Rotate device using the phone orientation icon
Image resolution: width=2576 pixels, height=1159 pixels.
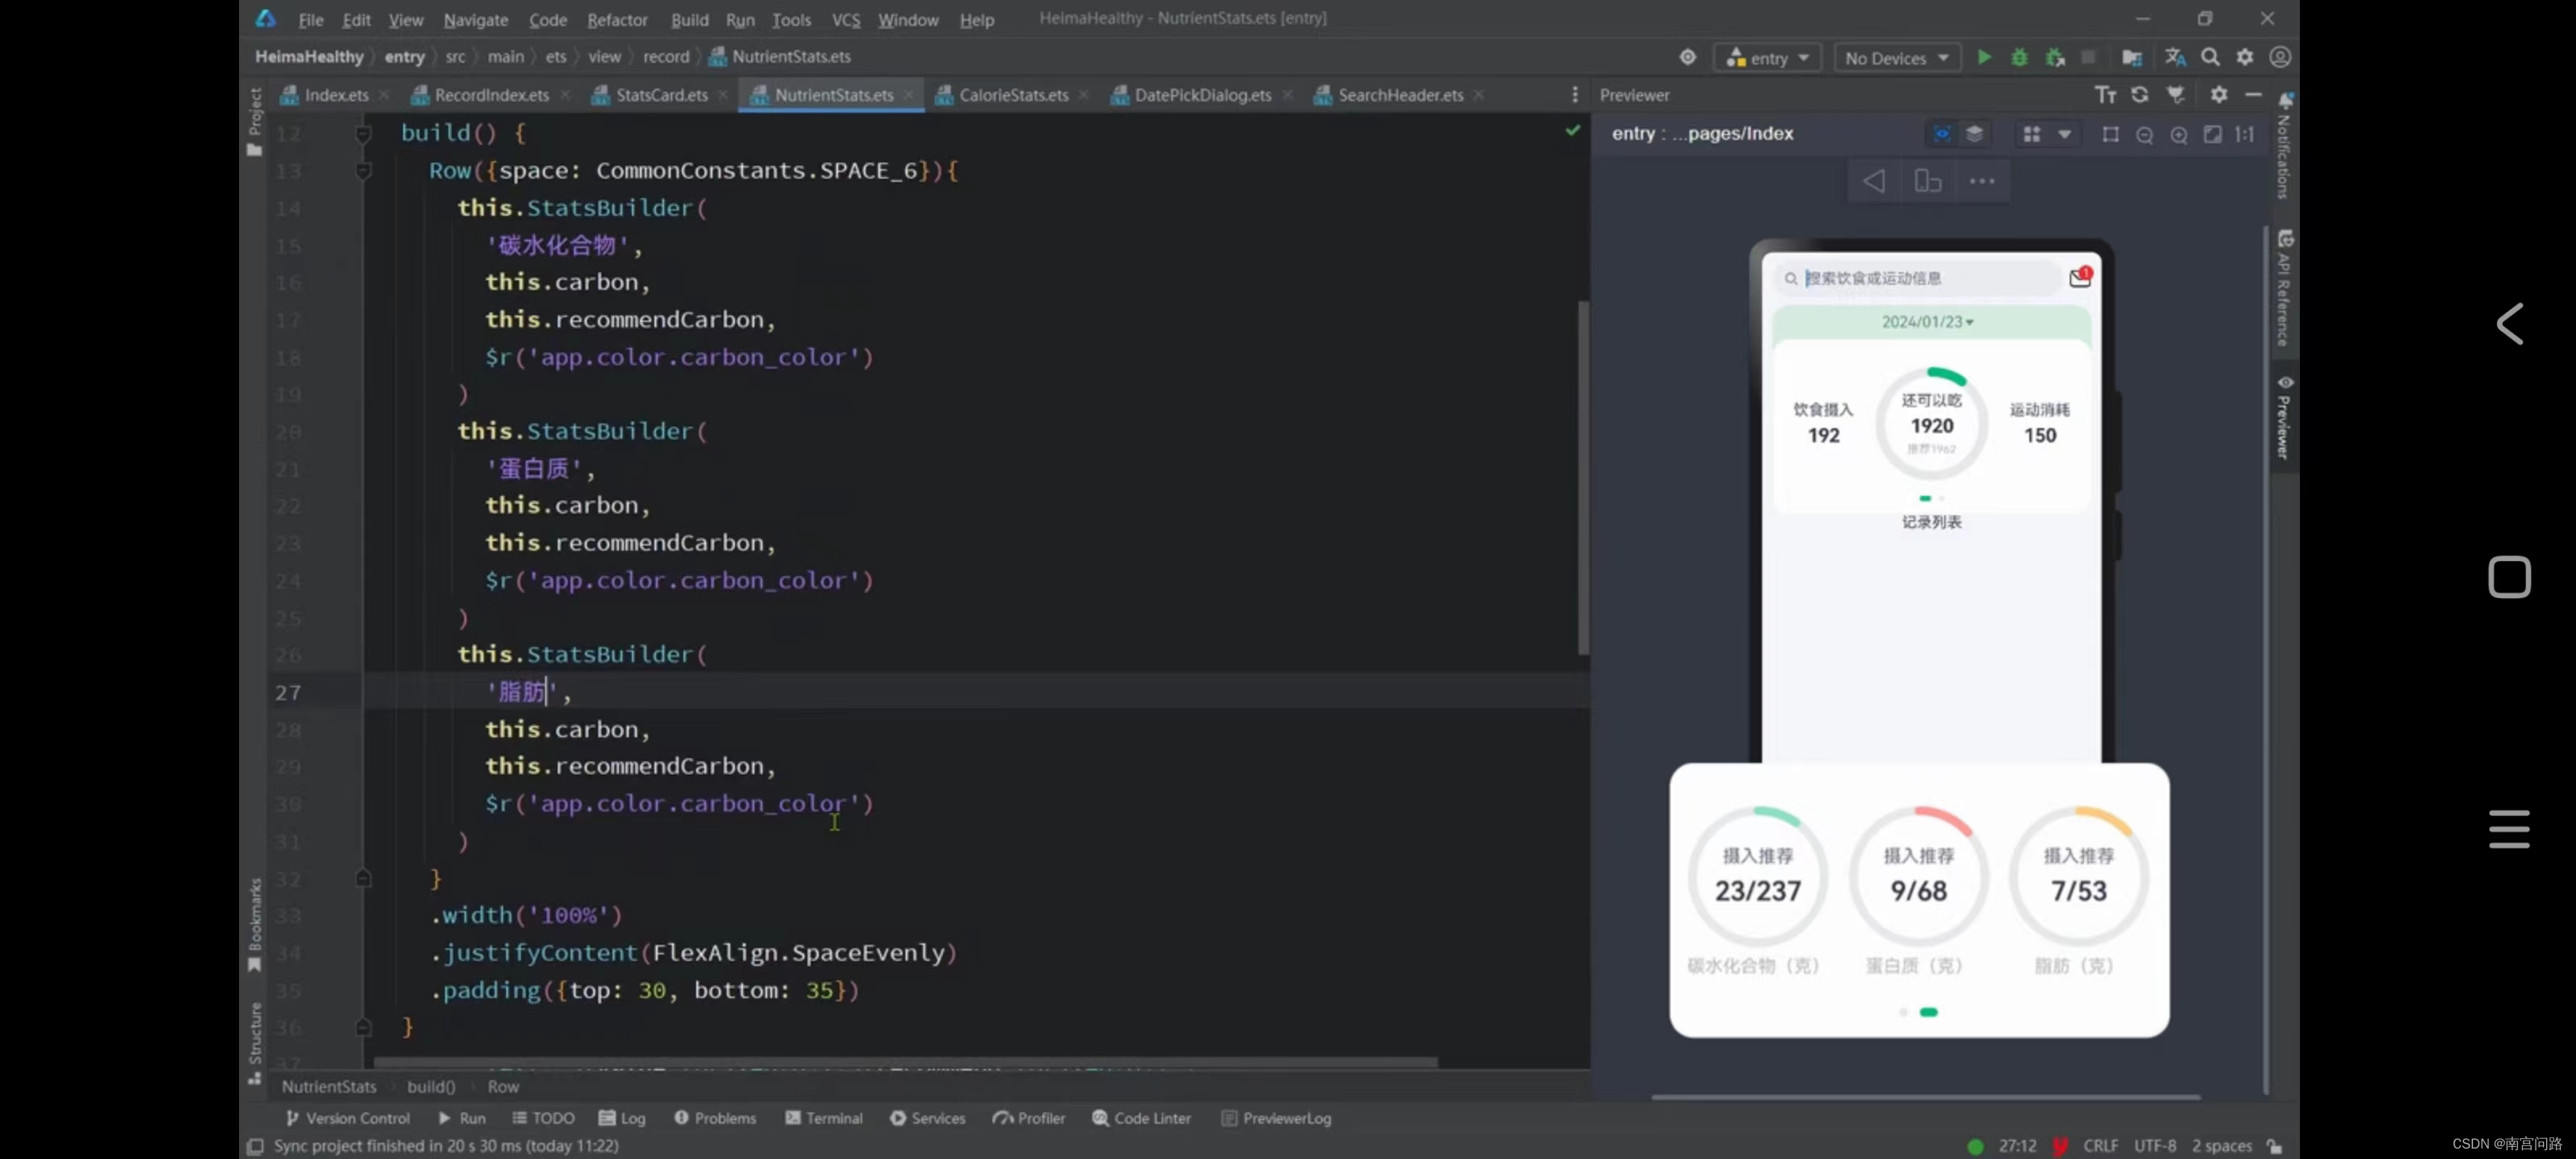[x=1927, y=181]
